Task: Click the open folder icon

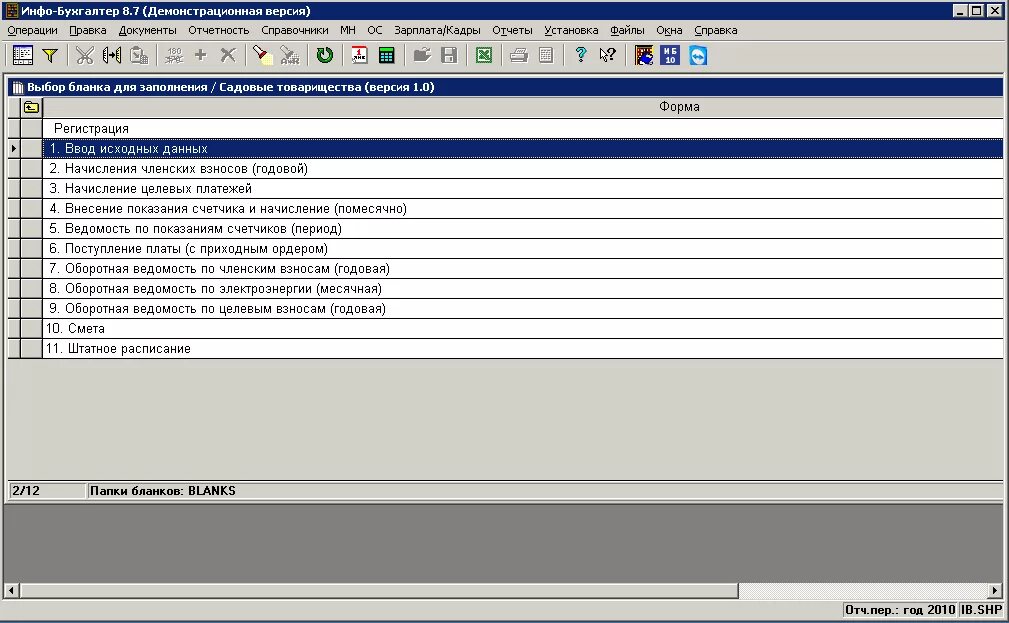Action: 422,55
